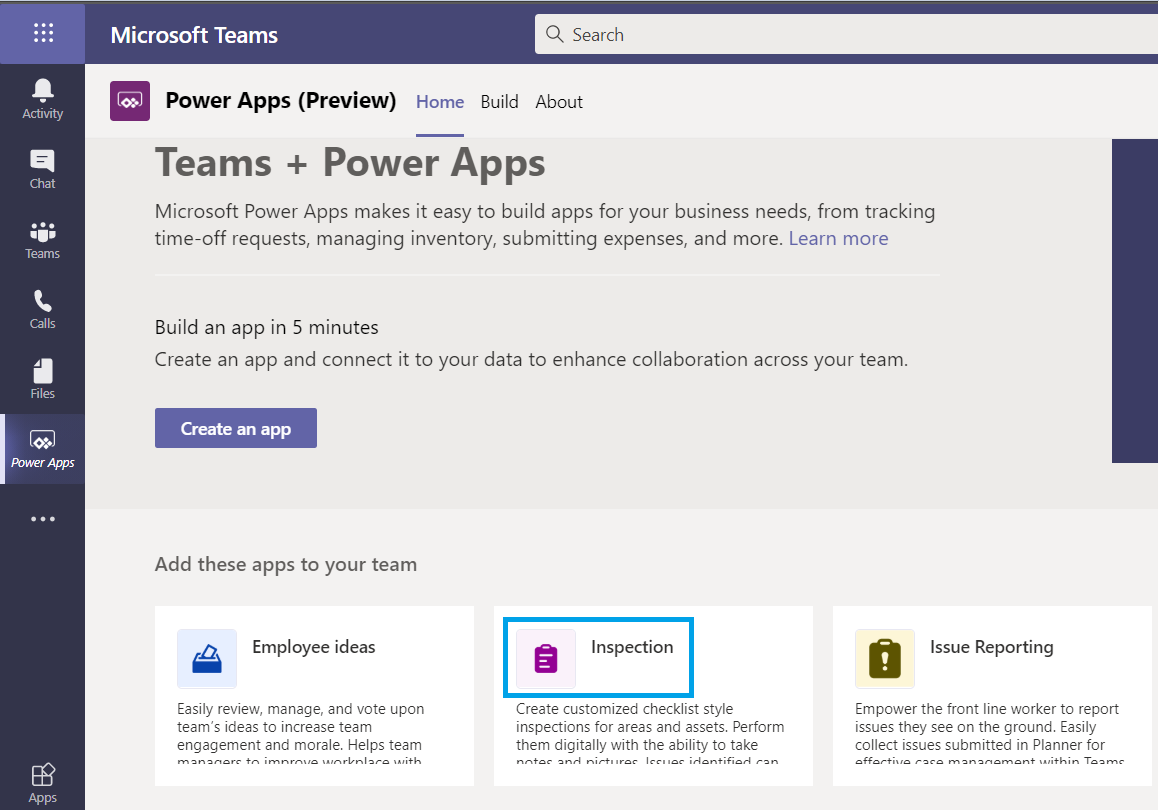Select the Issue Reporting warning icon
1159x812 pixels.
point(884,659)
